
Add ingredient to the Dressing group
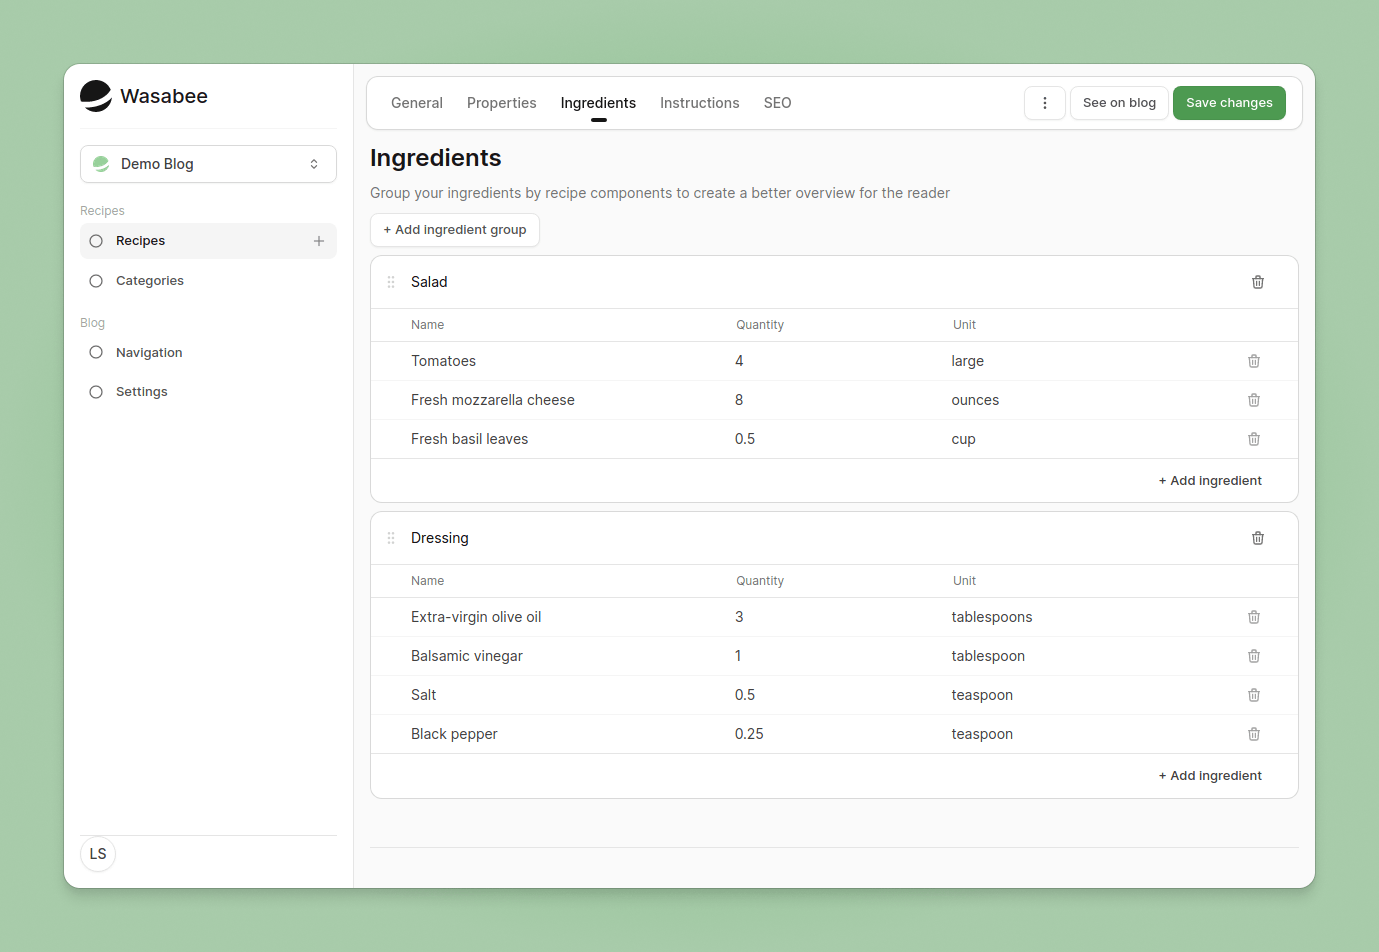pos(1210,776)
